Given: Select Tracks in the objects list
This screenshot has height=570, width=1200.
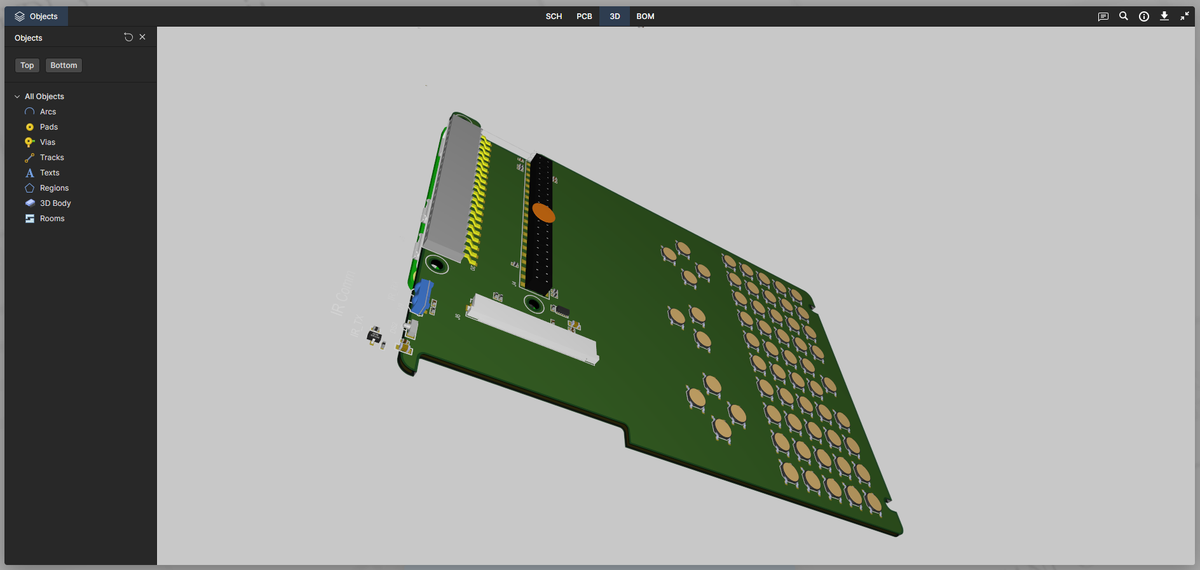Looking at the screenshot, I should (51, 158).
